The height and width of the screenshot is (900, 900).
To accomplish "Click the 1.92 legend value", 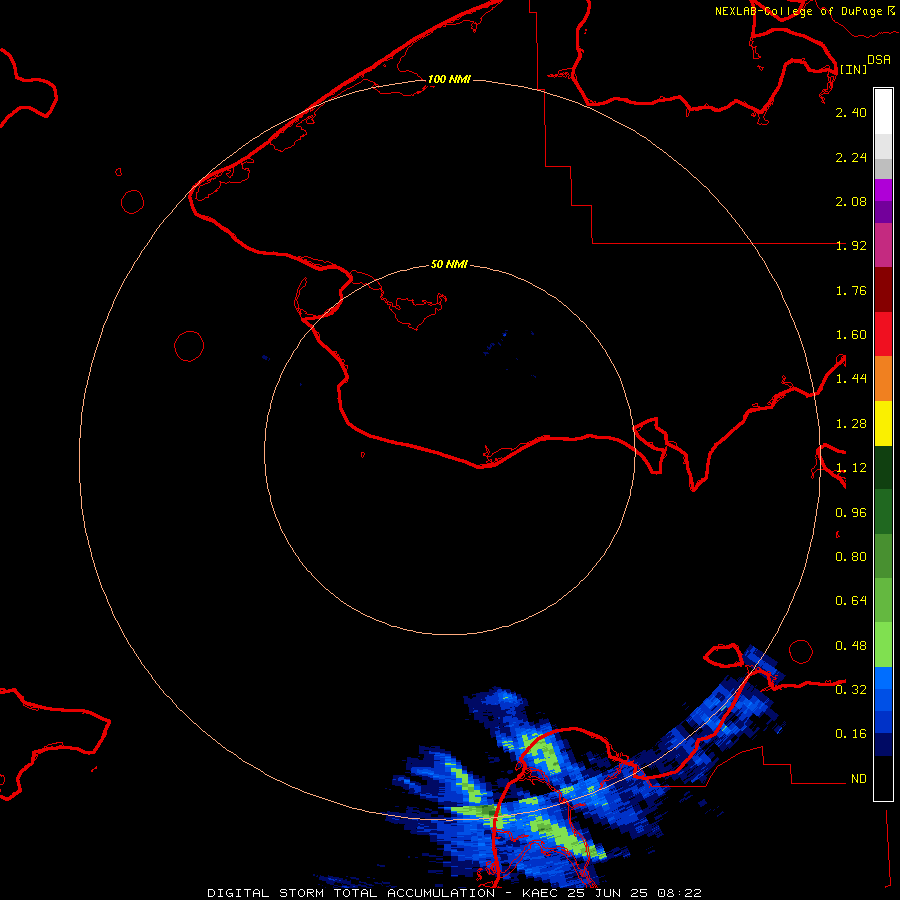I will coord(851,246).
